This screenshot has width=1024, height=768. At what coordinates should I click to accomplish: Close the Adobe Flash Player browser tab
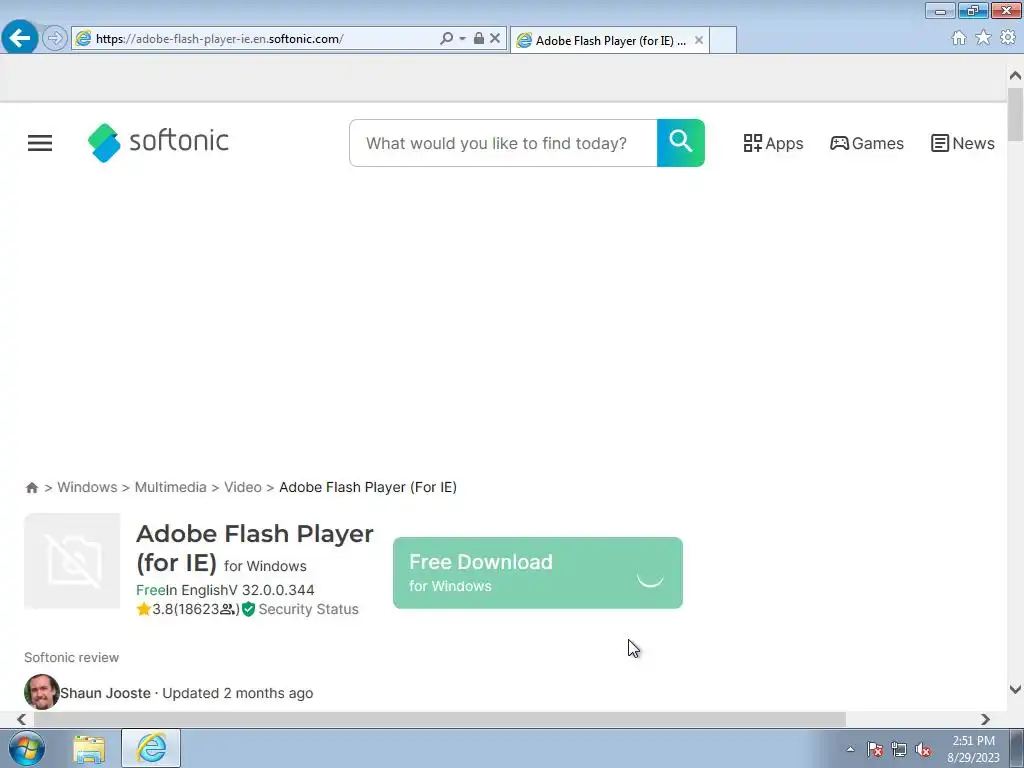coord(699,40)
